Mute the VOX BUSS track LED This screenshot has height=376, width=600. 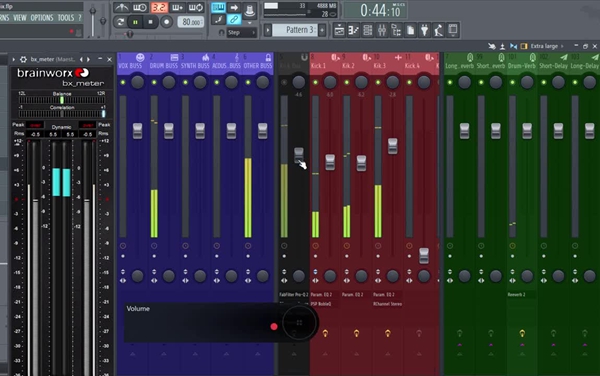123,82
